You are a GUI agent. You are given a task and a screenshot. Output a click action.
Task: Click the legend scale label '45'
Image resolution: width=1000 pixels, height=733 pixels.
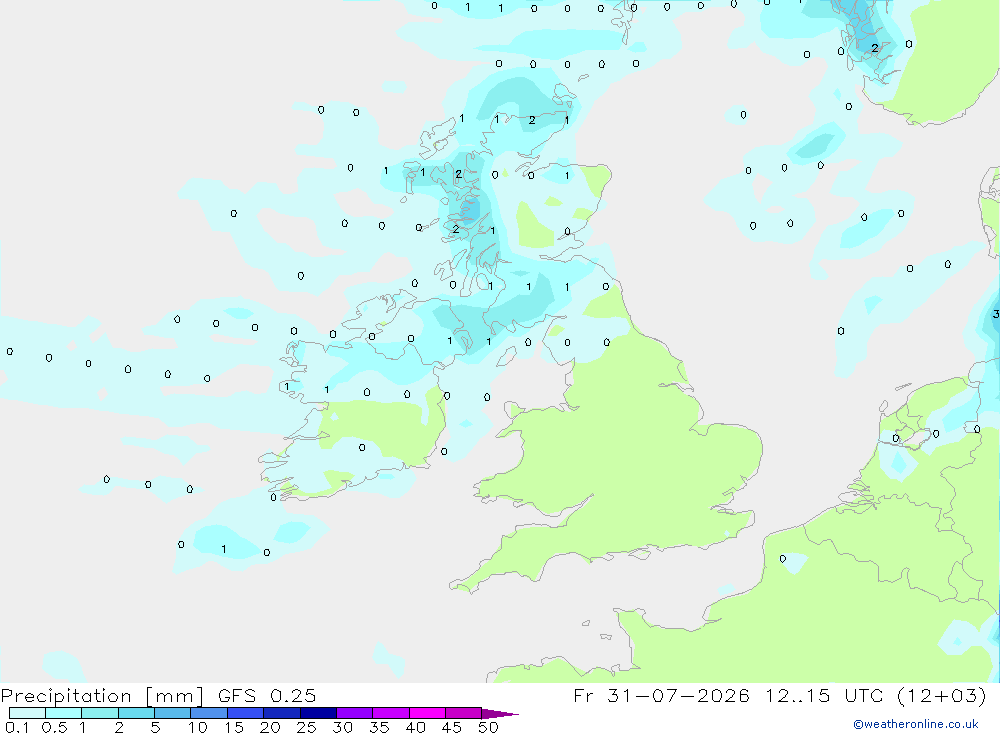click(452, 727)
